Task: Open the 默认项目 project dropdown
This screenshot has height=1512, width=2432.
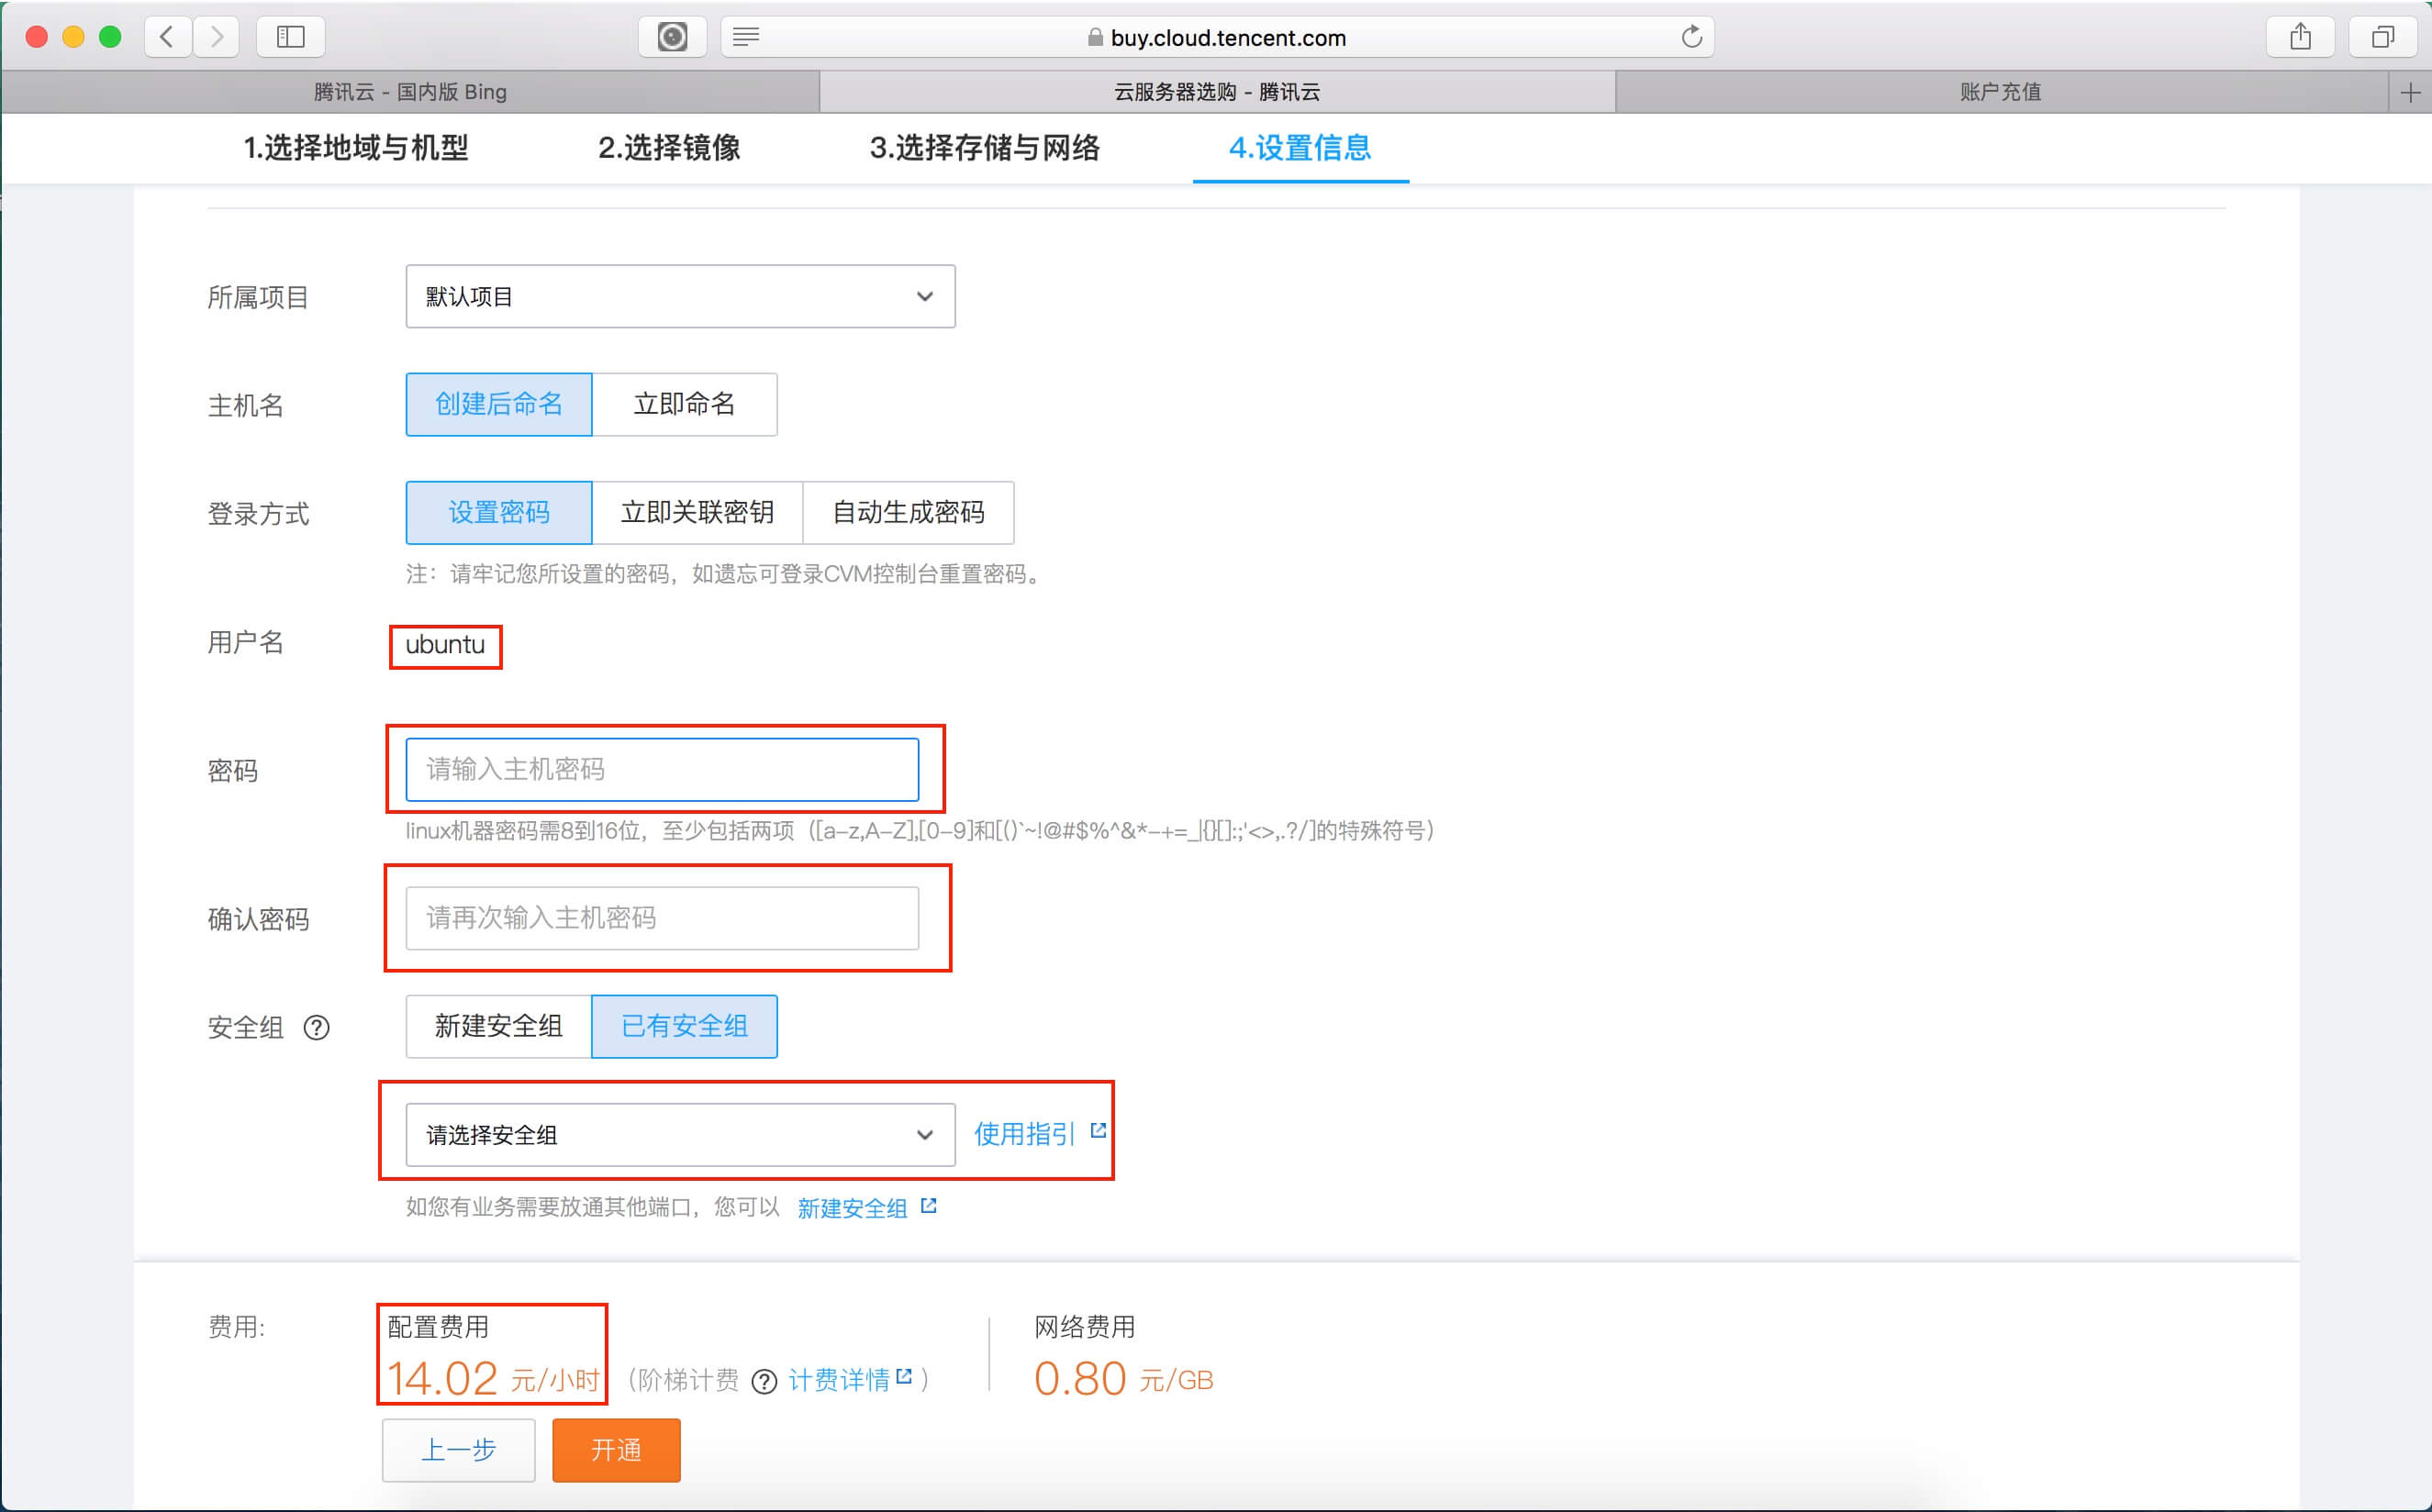Action: [680, 296]
